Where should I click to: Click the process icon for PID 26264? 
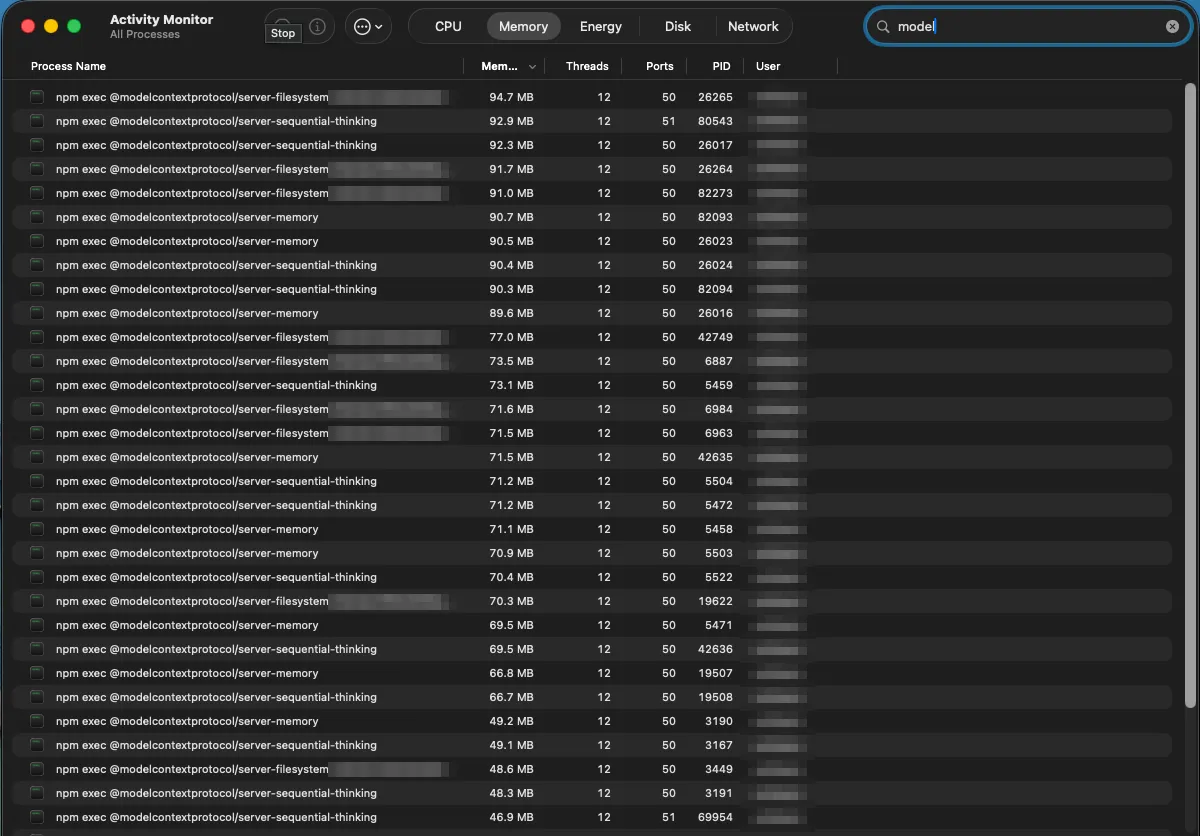pyautogui.click(x=37, y=169)
